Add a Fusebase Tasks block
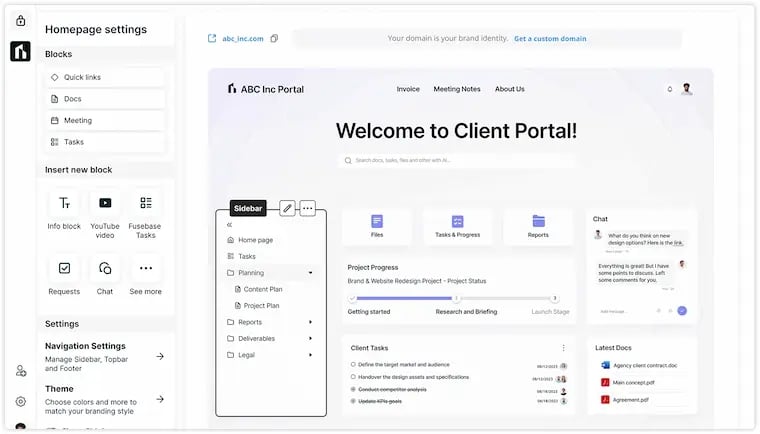The image size is (760, 434). [x=145, y=203]
